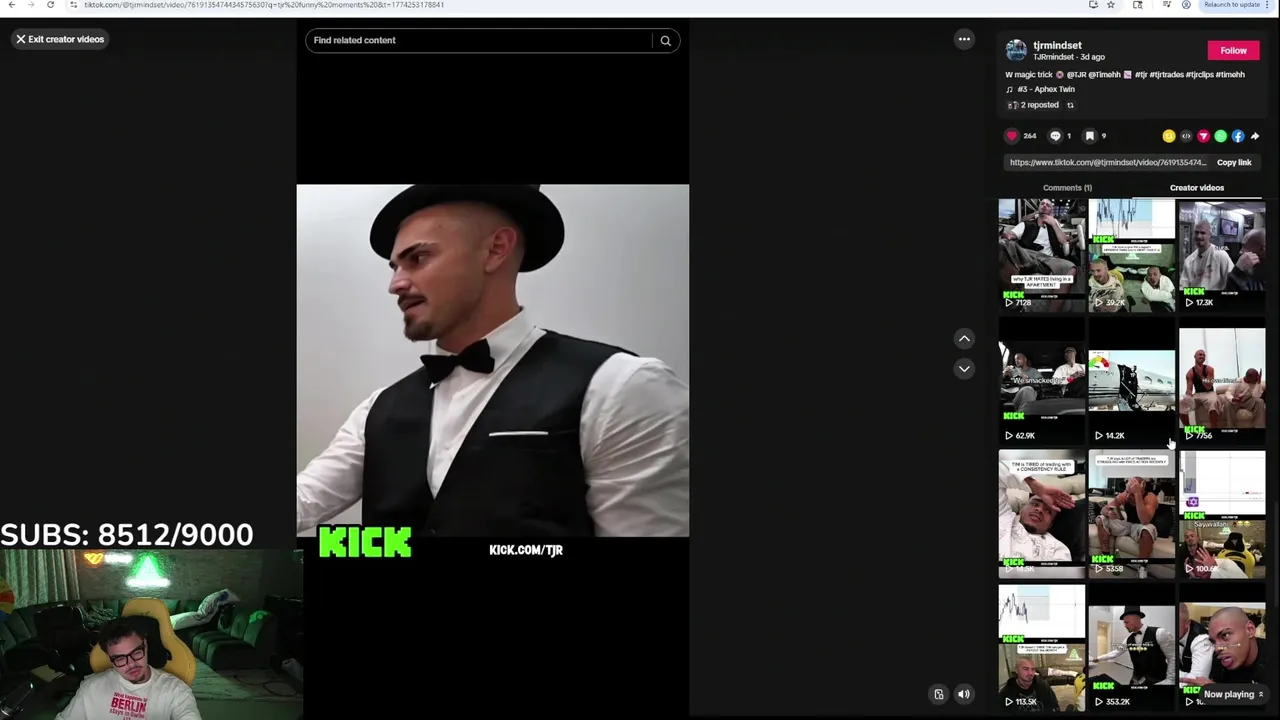The width and height of the screenshot is (1280, 720).
Task: Open the 113.5K views chart video thumbnail
Action: pos(1041,648)
